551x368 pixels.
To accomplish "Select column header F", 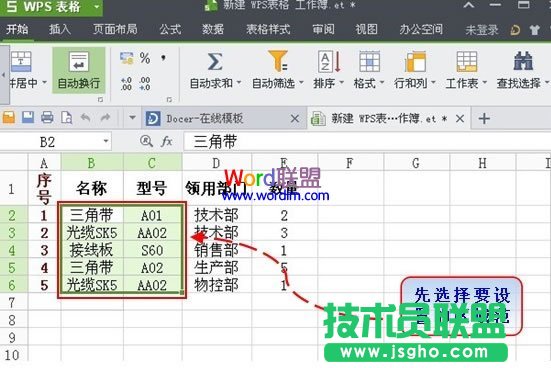I will point(350,163).
